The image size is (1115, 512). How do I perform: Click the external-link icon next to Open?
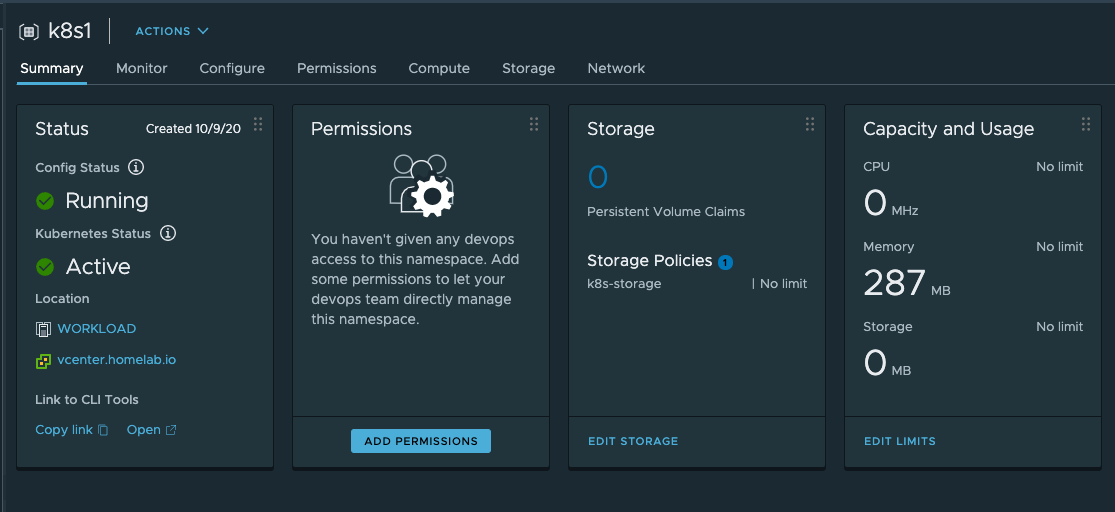tap(171, 430)
